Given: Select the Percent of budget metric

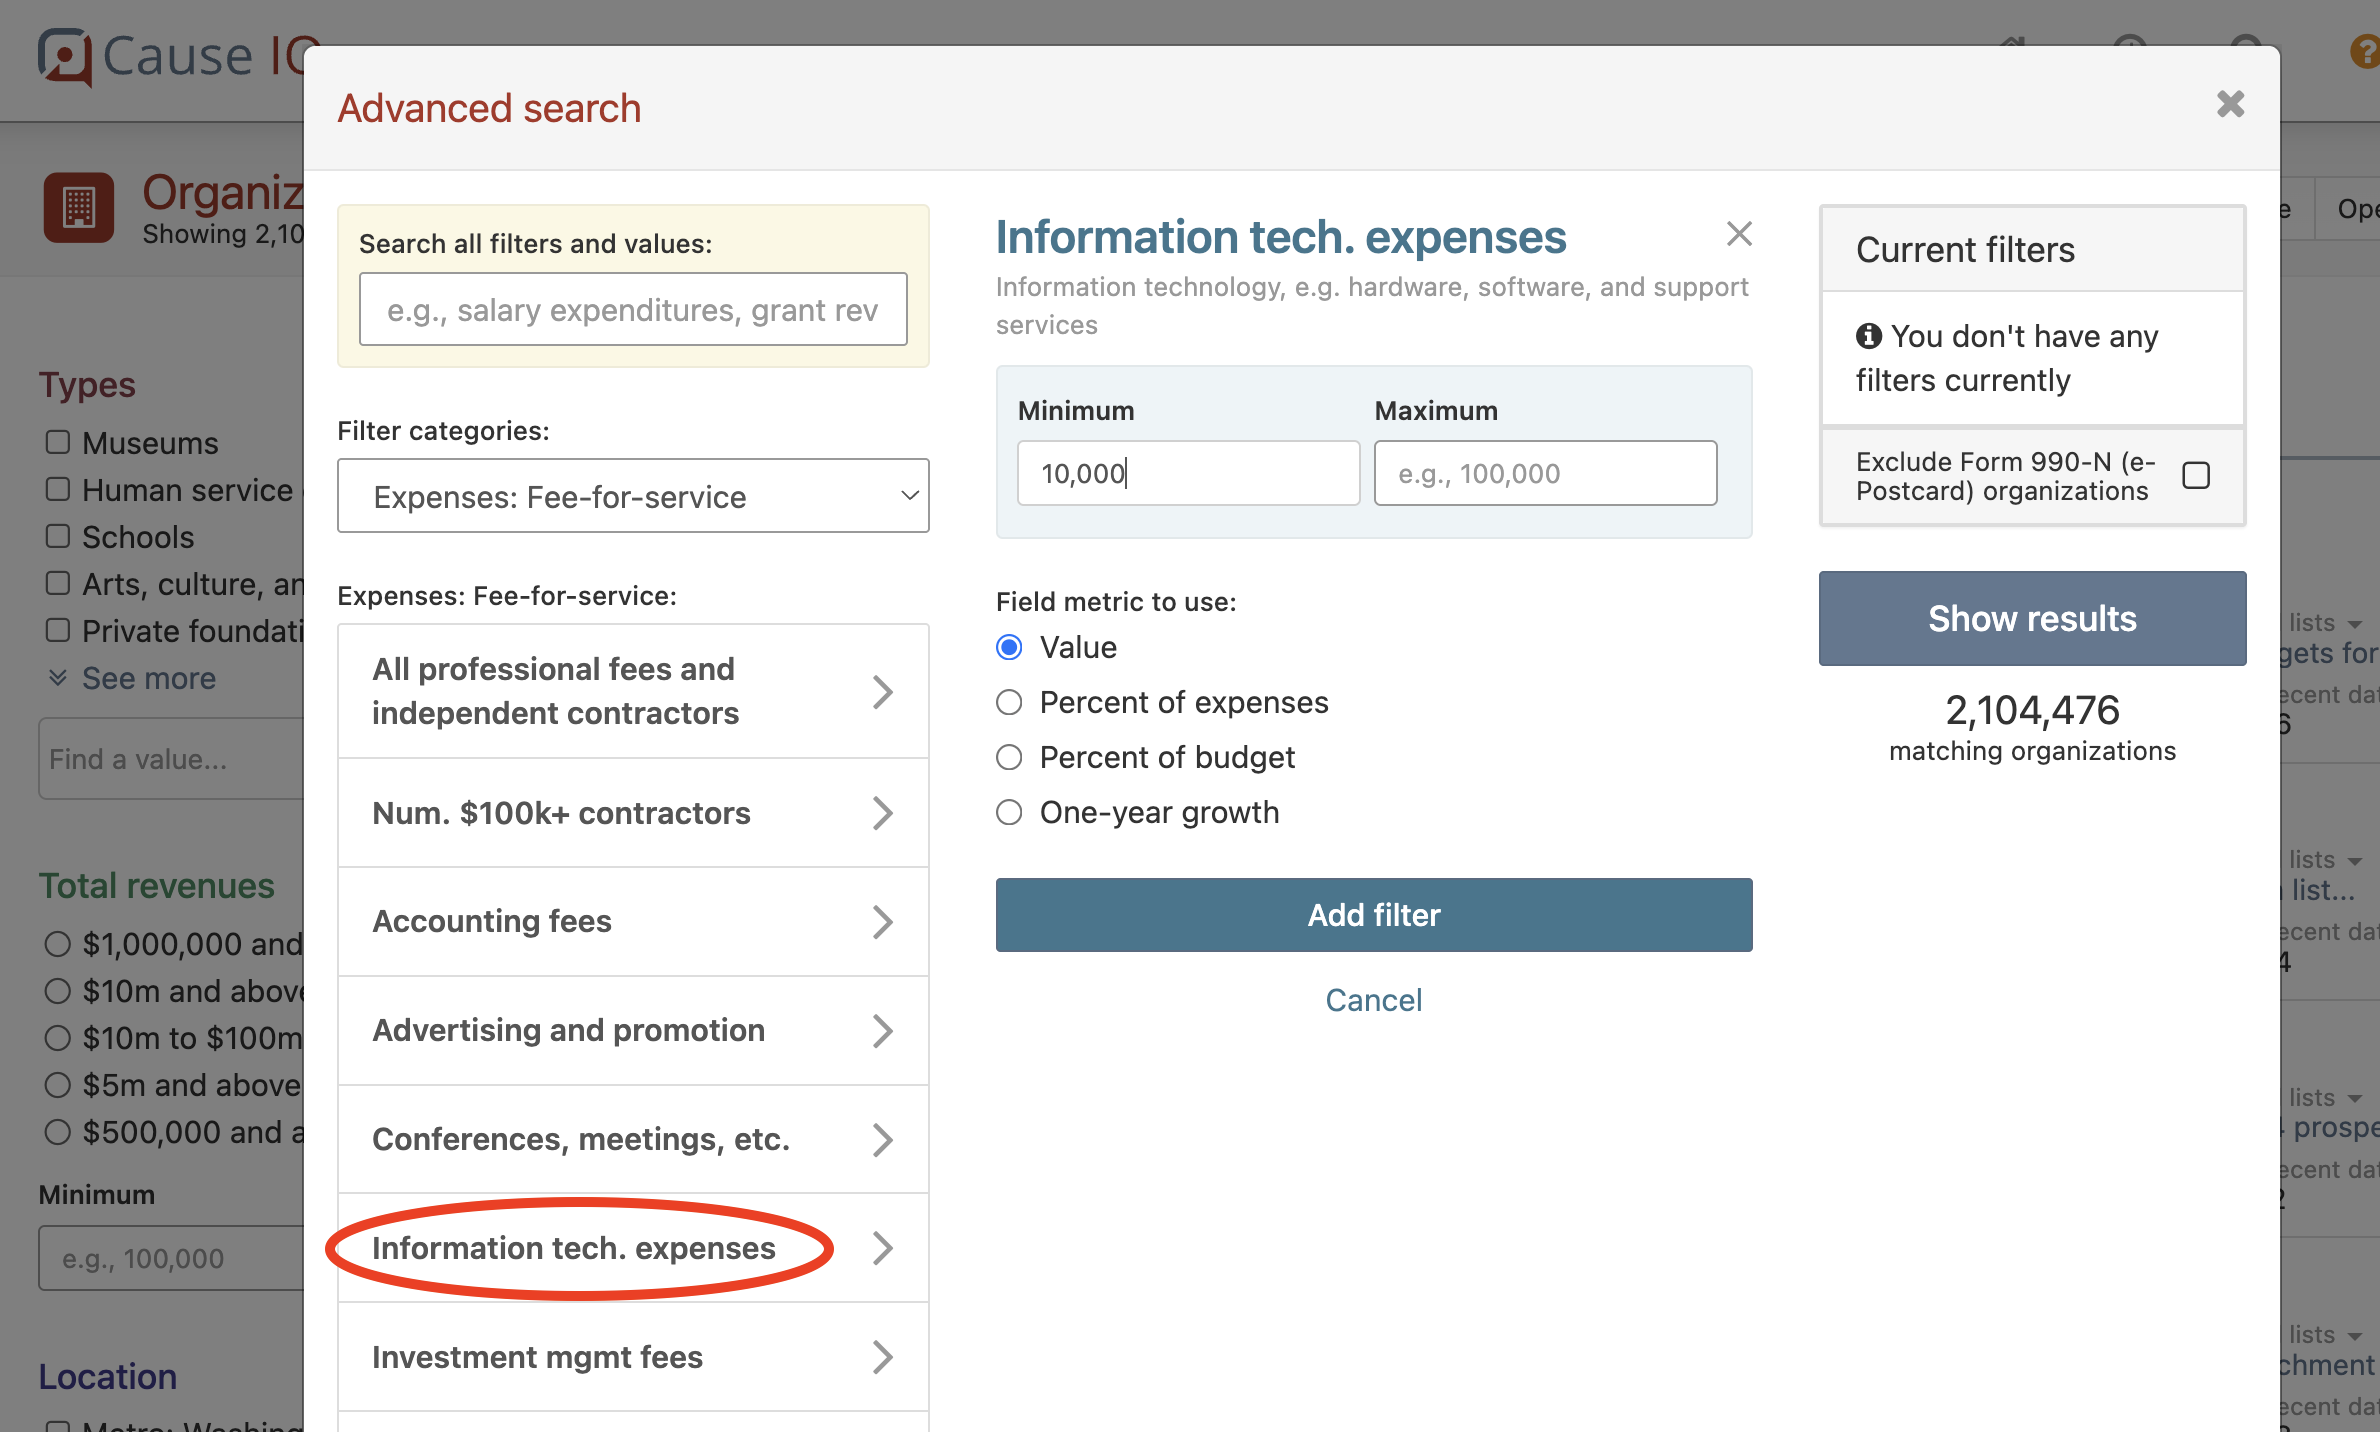Looking at the screenshot, I should 1009,757.
